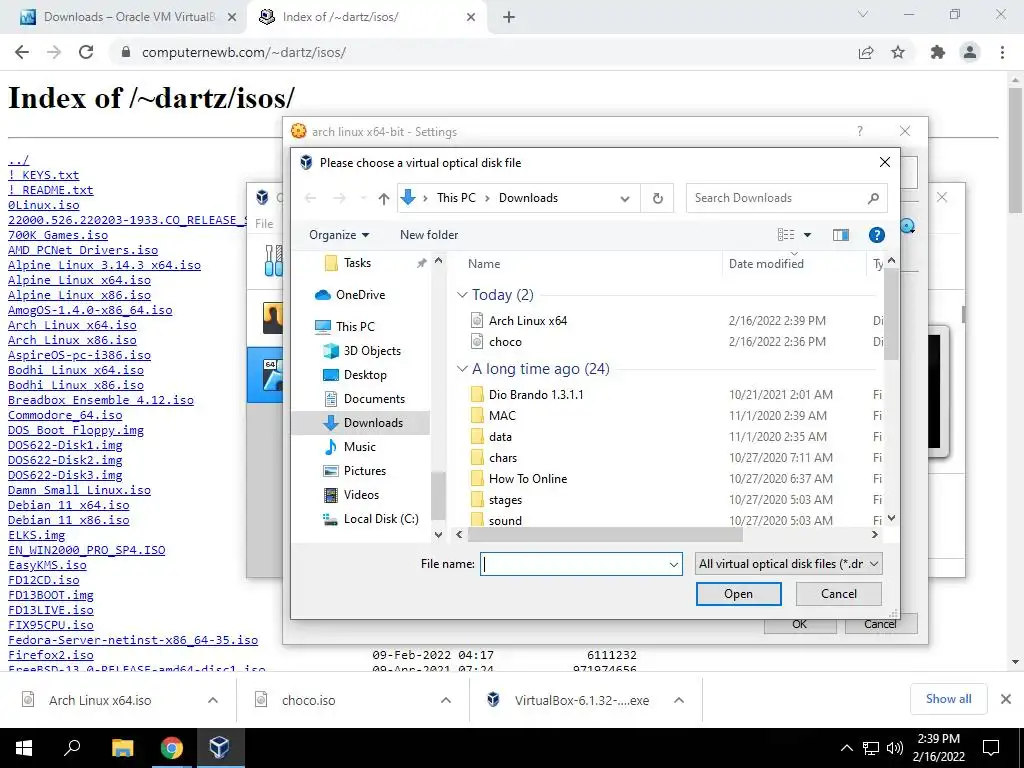The height and width of the screenshot is (768, 1024).
Task: Open the file dialog help icon
Action: tap(876, 235)
